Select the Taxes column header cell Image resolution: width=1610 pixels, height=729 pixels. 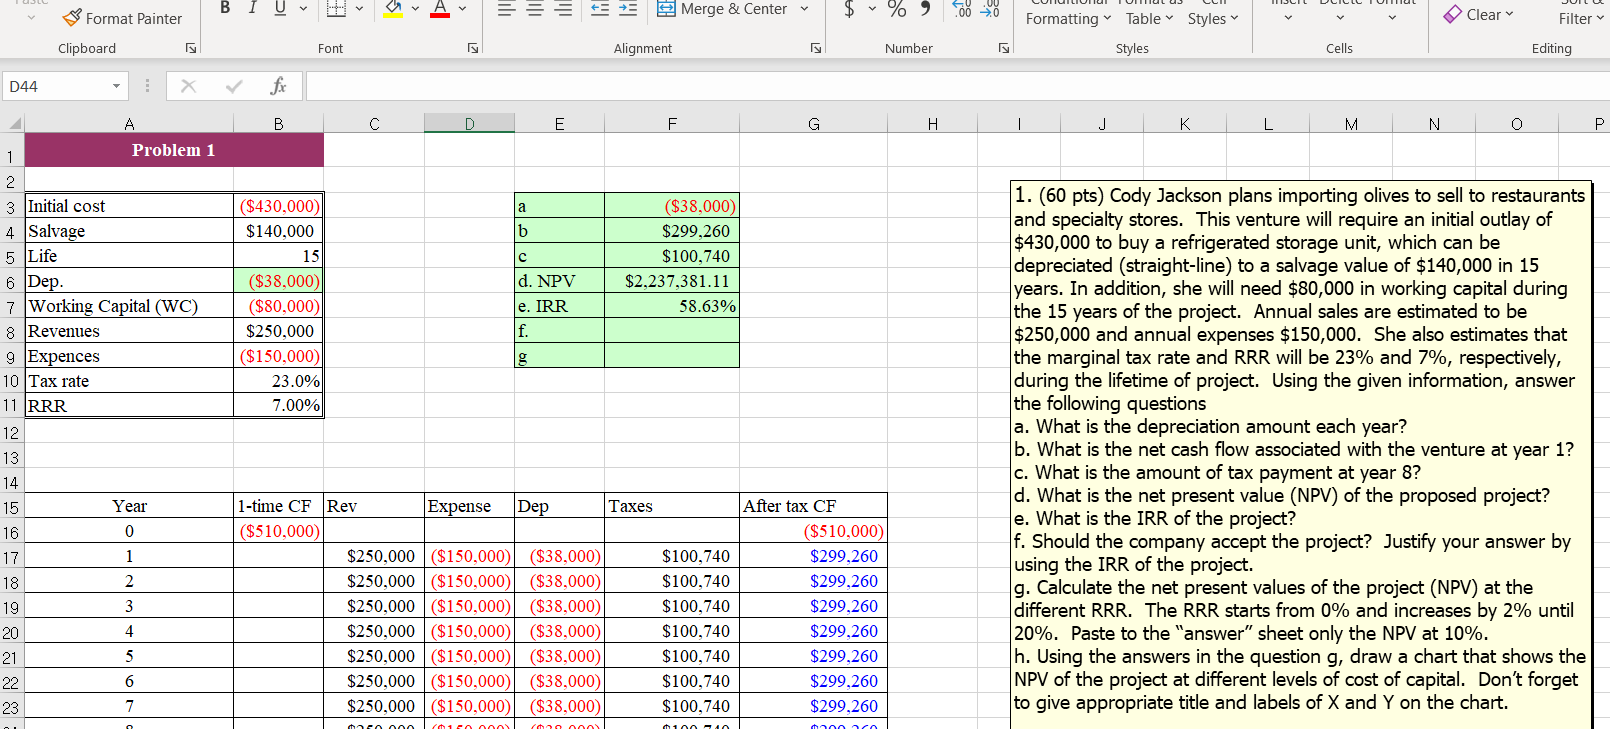(672, 506)
